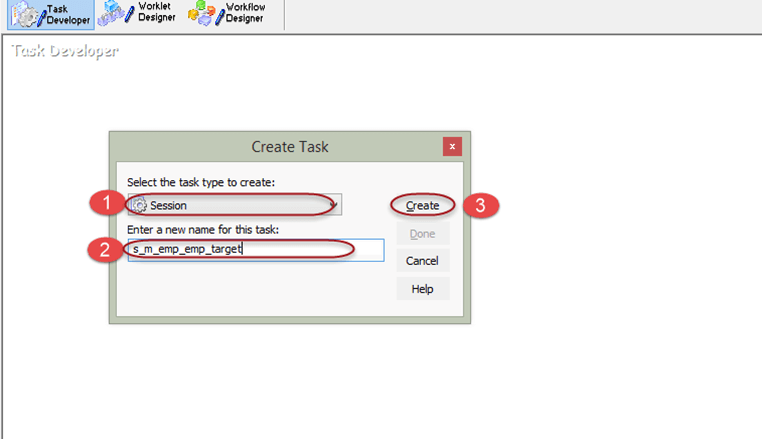Click the greyed-out Done button
Screen dimensions: 762x439
[422, 233]
